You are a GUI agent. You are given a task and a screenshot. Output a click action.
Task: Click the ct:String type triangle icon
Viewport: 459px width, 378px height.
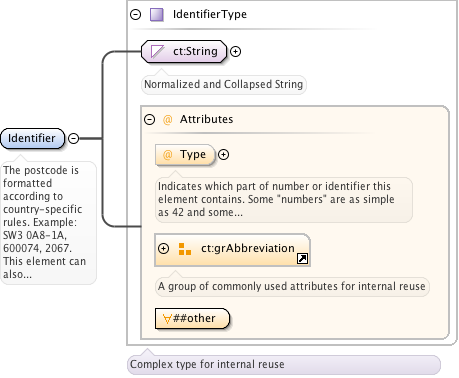pos(157,52)
